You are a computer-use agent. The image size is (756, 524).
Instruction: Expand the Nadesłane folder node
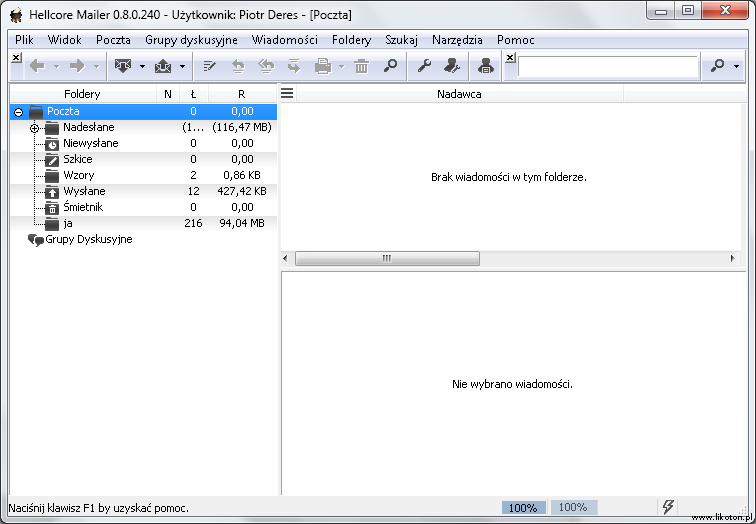coord(34,128)
